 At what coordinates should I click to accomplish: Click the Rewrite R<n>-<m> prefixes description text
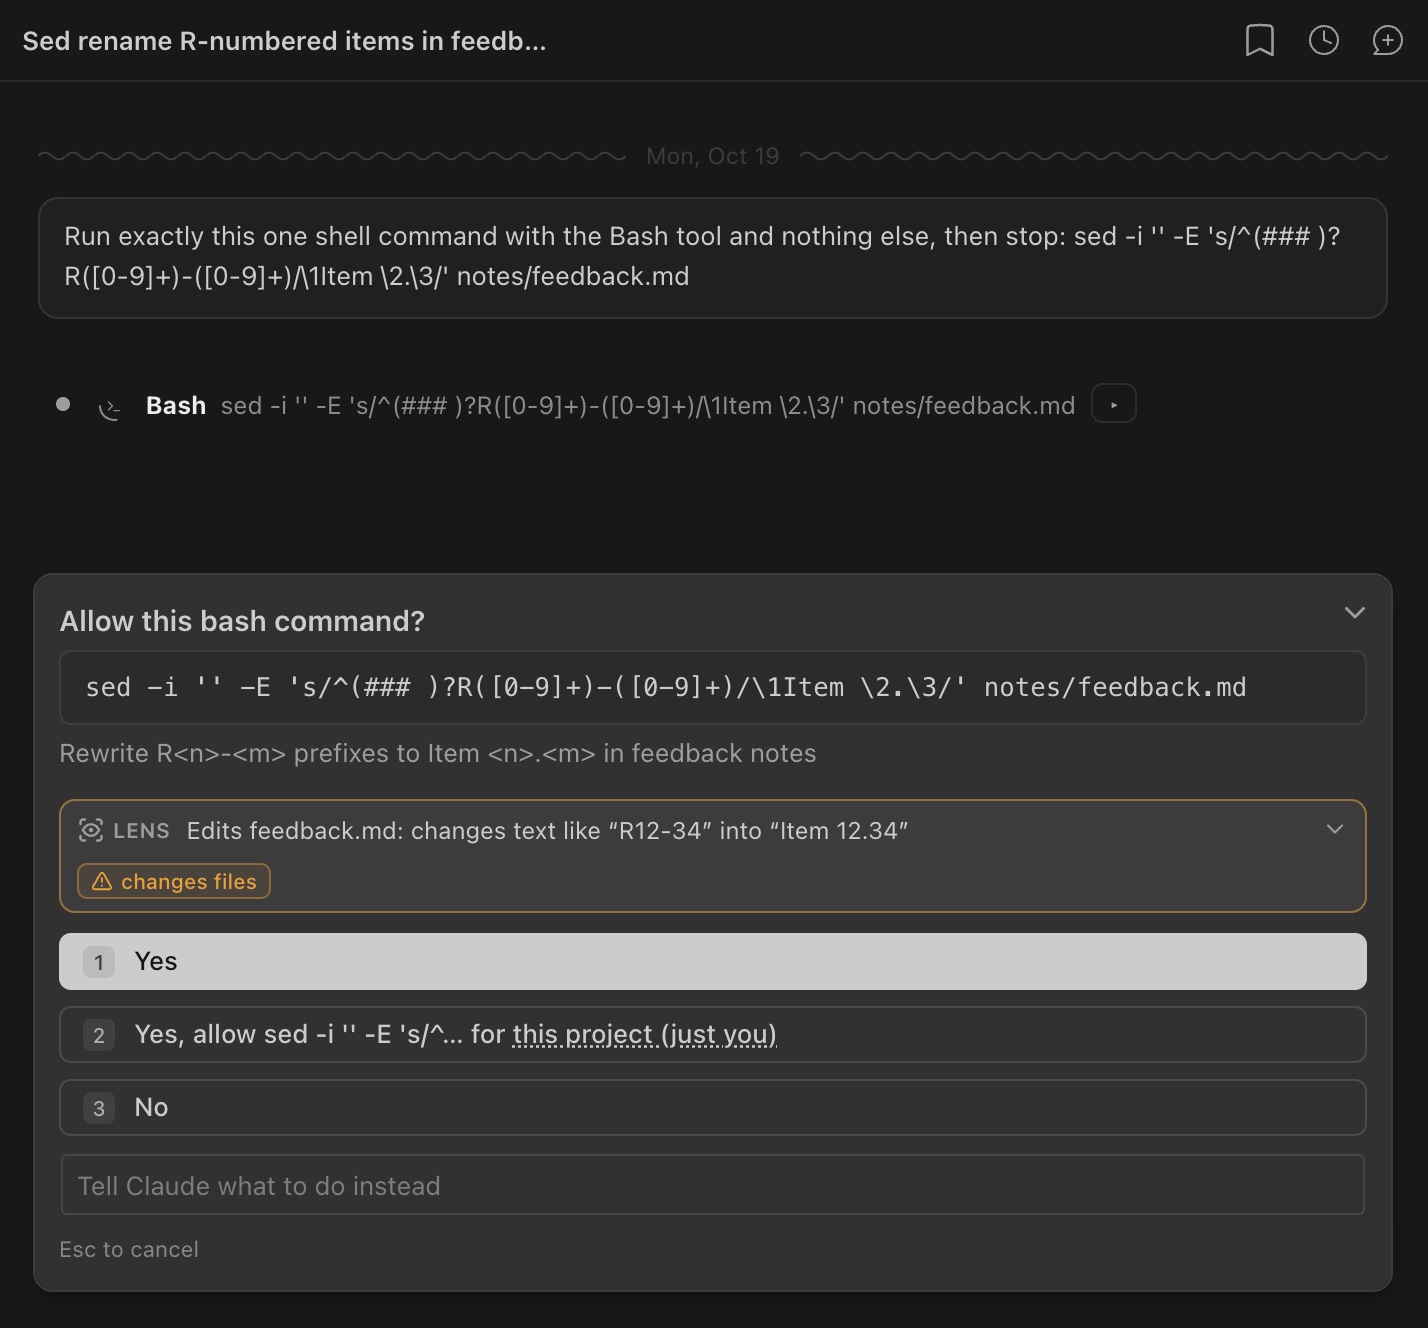pos(438,753)
